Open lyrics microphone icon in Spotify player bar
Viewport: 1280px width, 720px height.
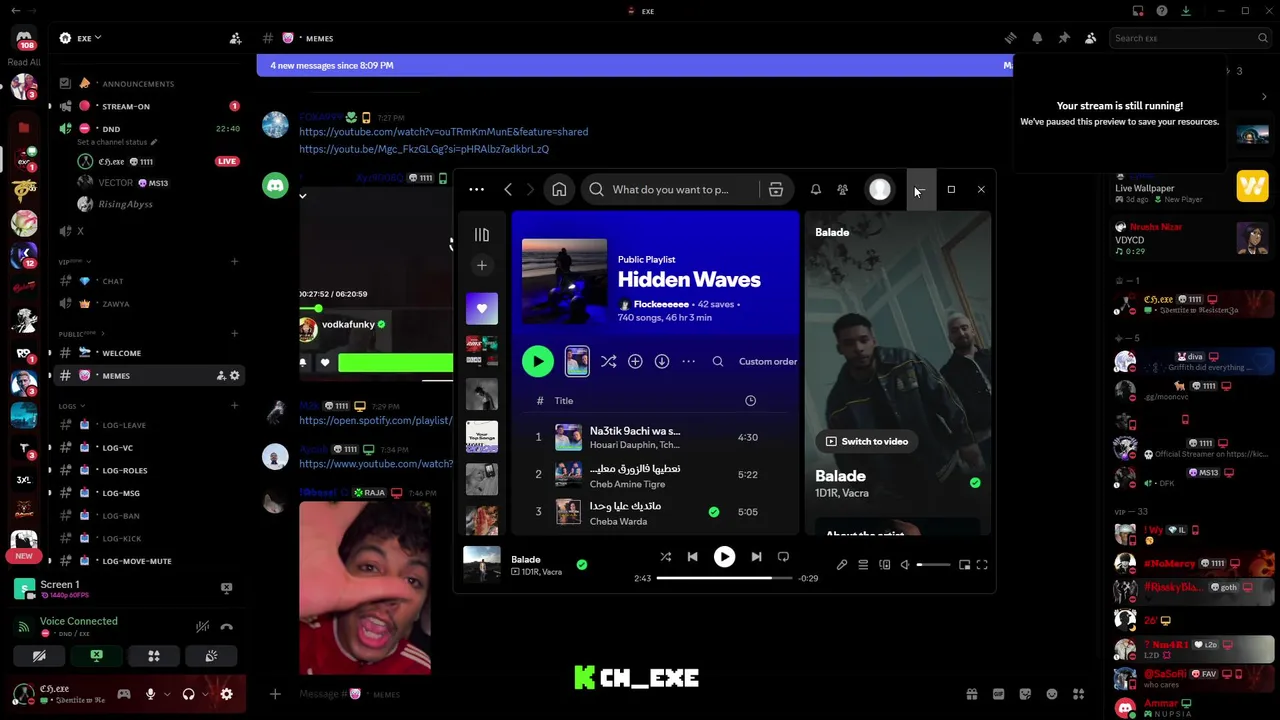842,565
